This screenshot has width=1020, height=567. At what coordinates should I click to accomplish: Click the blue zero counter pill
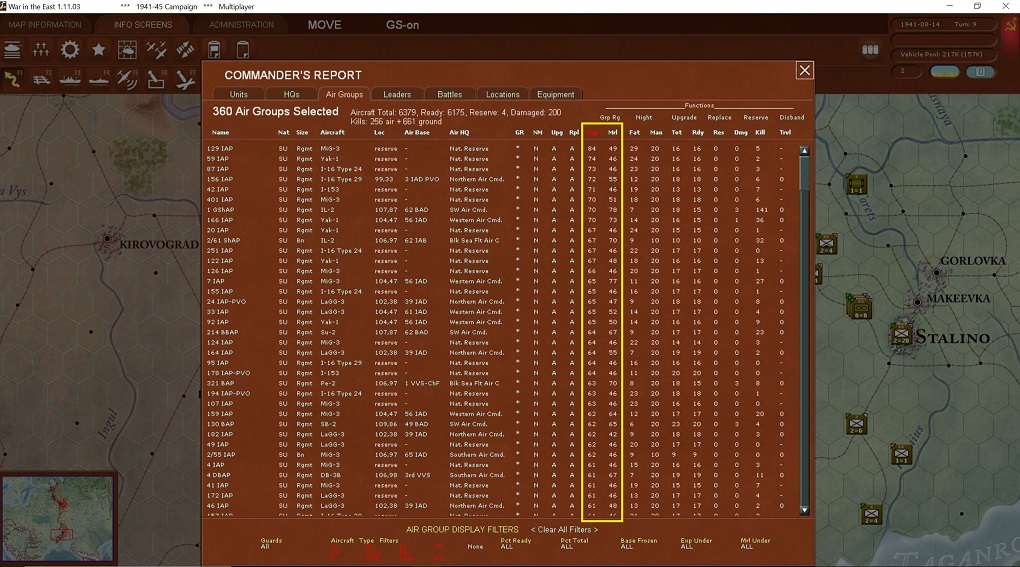pyautogui.click(x=980, y=72)
